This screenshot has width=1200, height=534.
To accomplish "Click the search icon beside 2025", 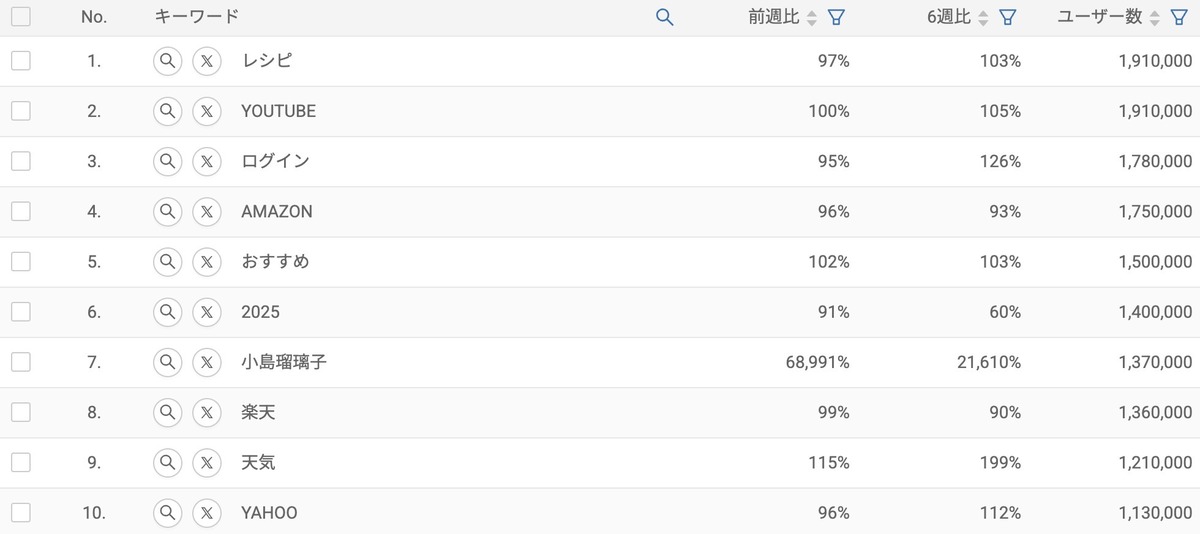I will coord(167,312).
